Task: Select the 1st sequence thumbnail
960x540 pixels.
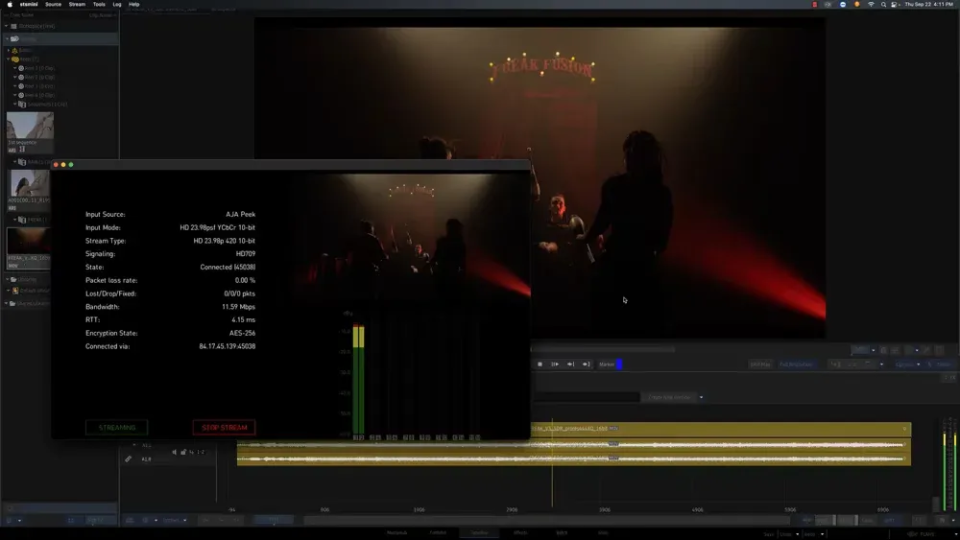Action: pos(30,126)
